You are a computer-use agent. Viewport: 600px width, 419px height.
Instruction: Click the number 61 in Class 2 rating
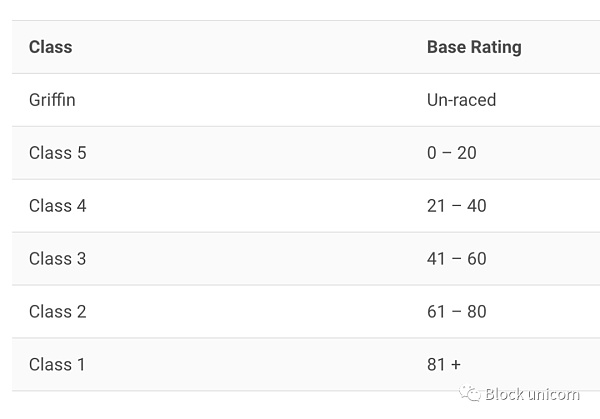(x=436, y=312)
